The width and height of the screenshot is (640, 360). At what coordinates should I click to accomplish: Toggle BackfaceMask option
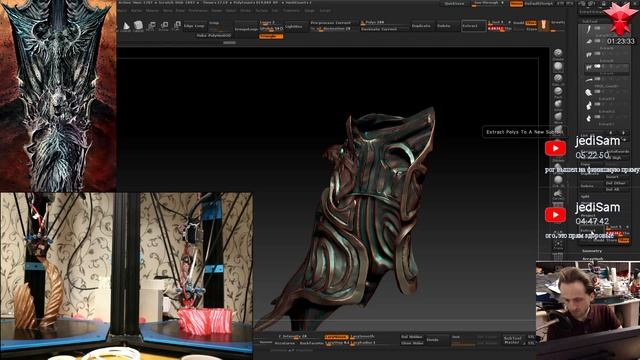coord(311,343)
